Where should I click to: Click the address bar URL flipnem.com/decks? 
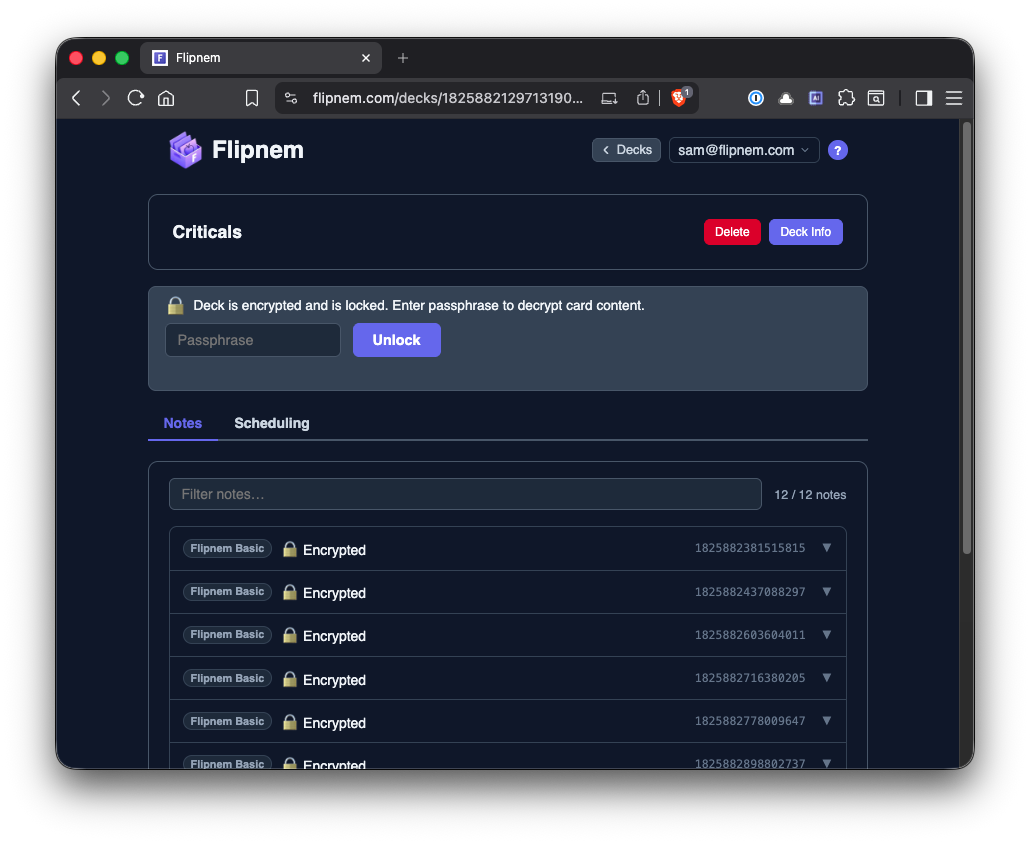pos(447,99)
